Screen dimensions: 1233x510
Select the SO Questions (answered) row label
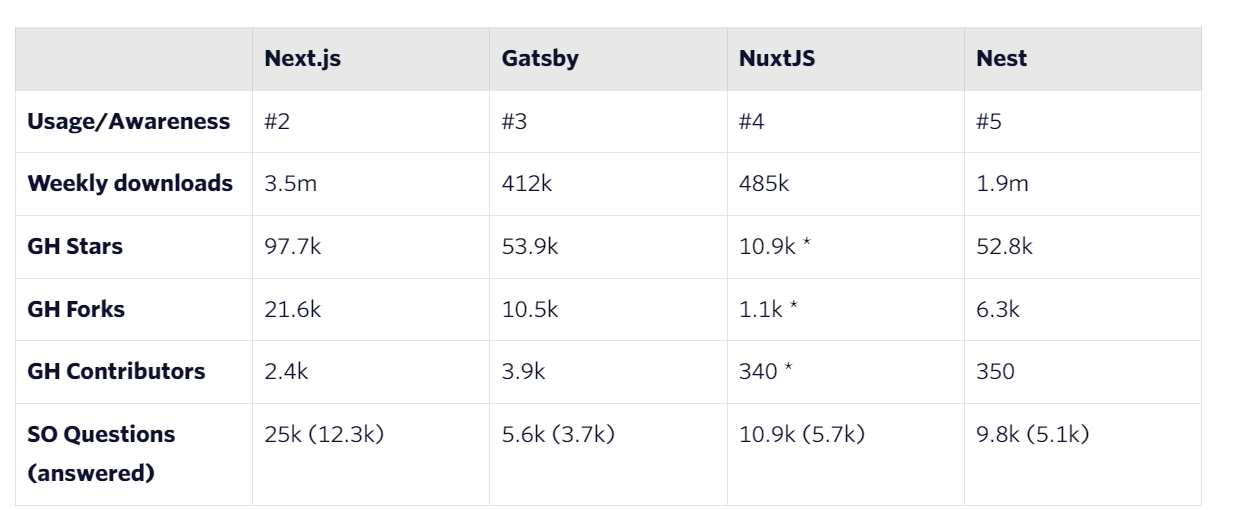101,453
